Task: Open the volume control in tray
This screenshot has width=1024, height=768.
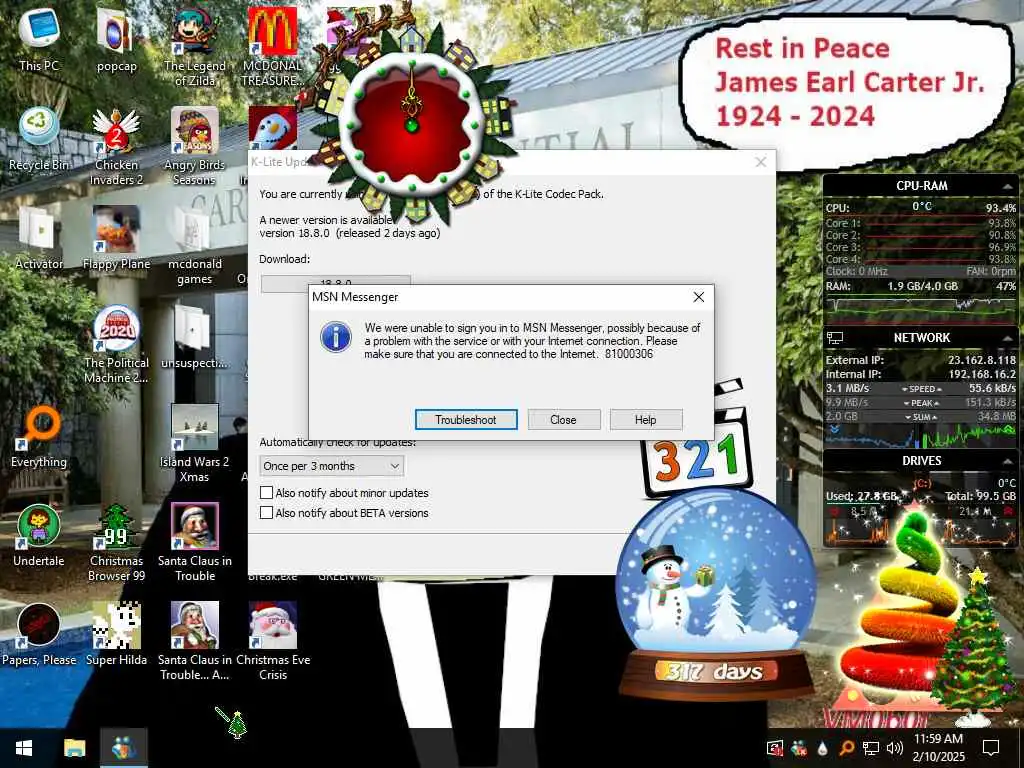Action: [x=894, y=748]
